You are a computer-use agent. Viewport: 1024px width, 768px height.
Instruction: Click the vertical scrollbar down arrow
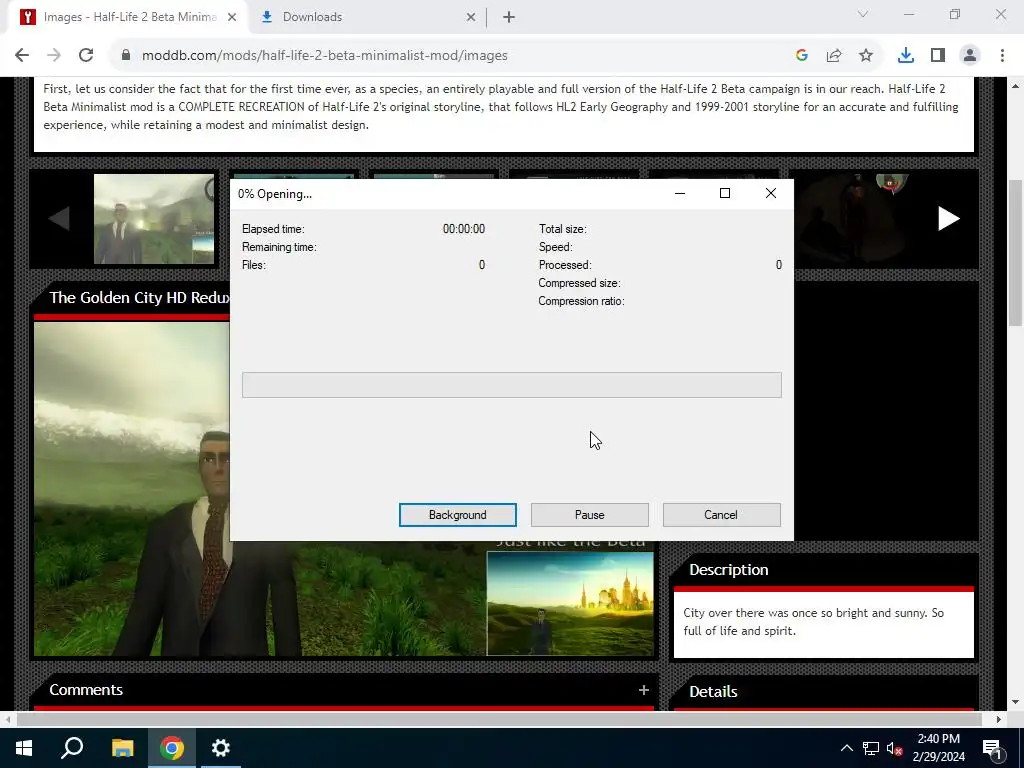1016,703
